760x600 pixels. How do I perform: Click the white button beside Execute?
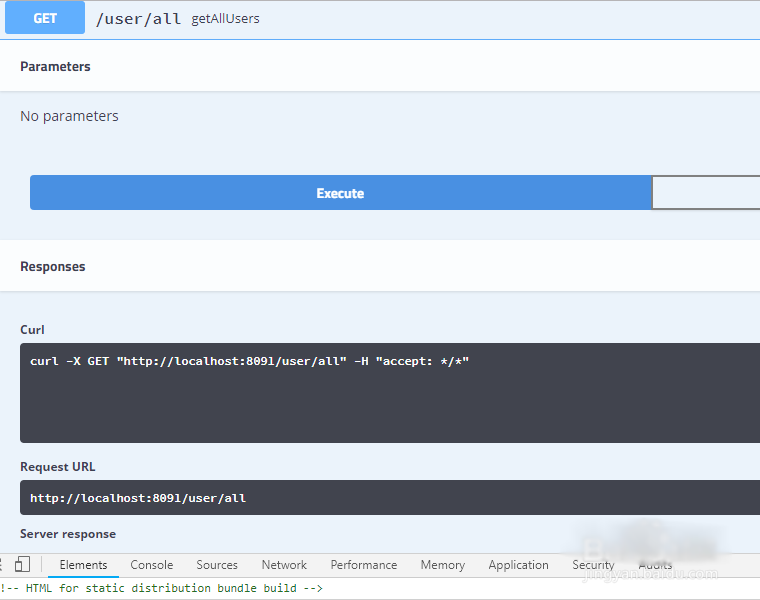click(705, 193)
